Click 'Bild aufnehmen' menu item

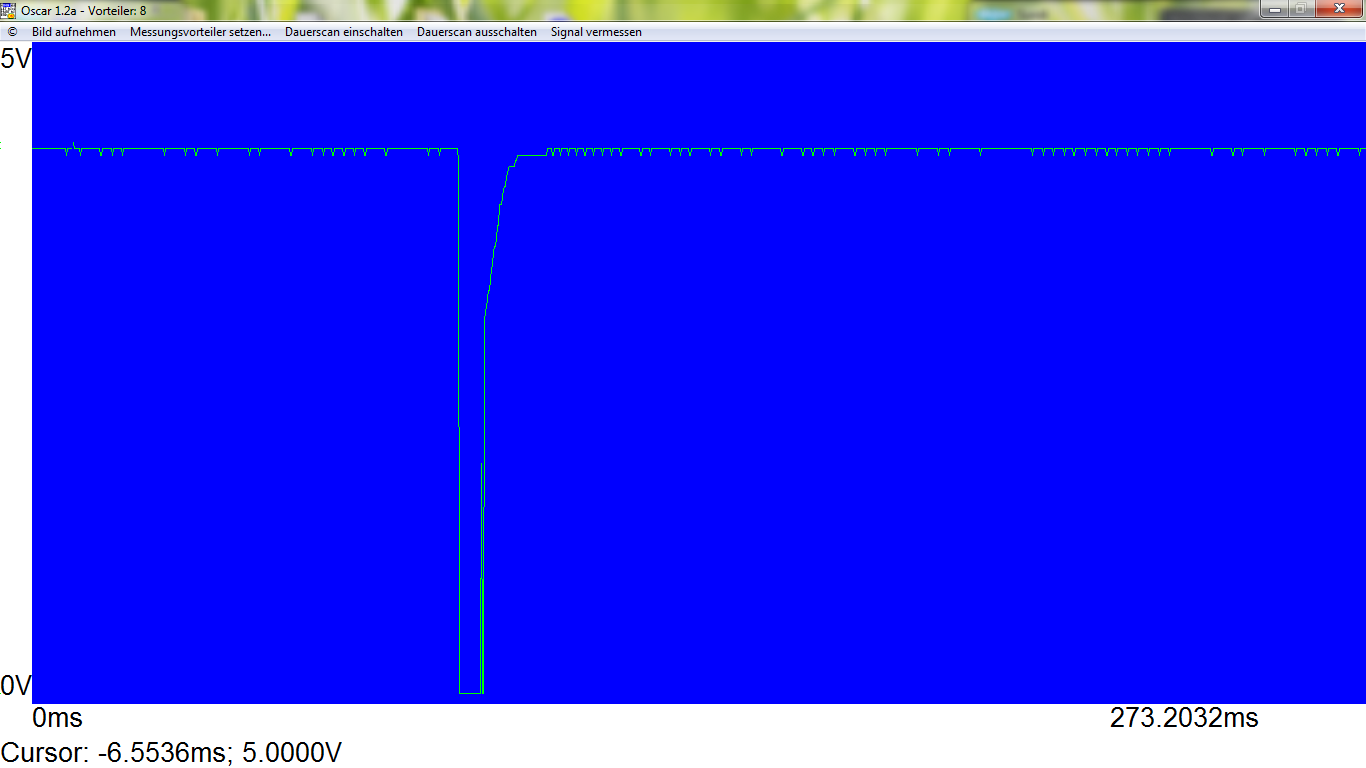(x=74, y=32)
